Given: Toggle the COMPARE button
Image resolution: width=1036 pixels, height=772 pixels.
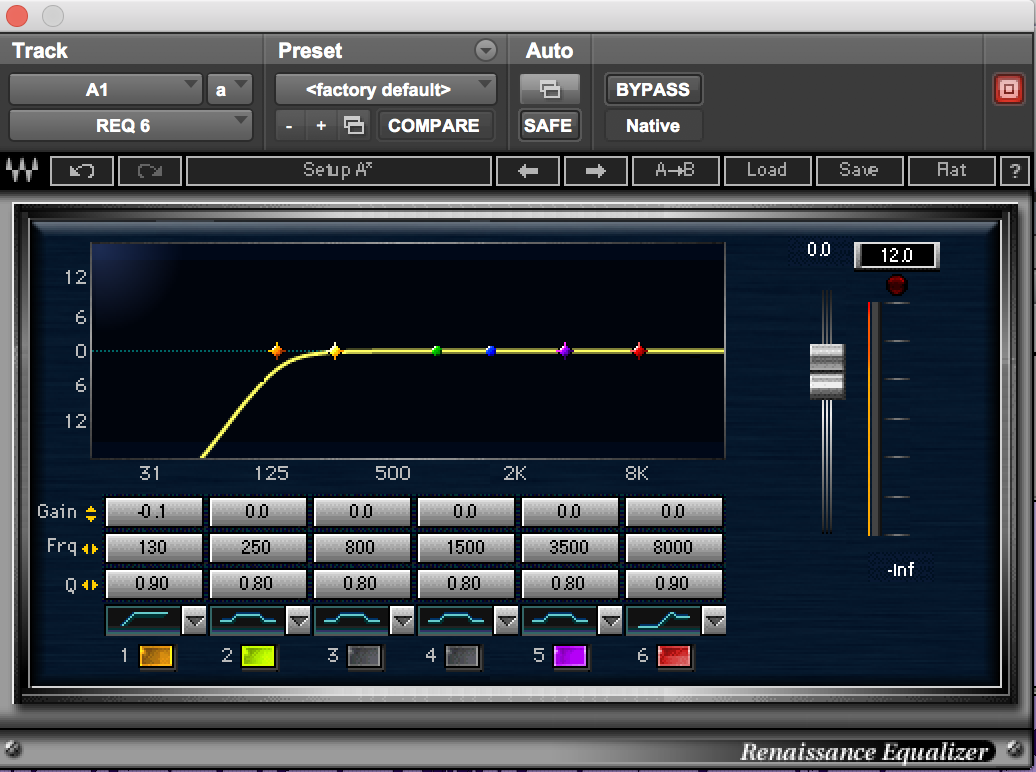Looking at the screenshot, I should (434, 126).
